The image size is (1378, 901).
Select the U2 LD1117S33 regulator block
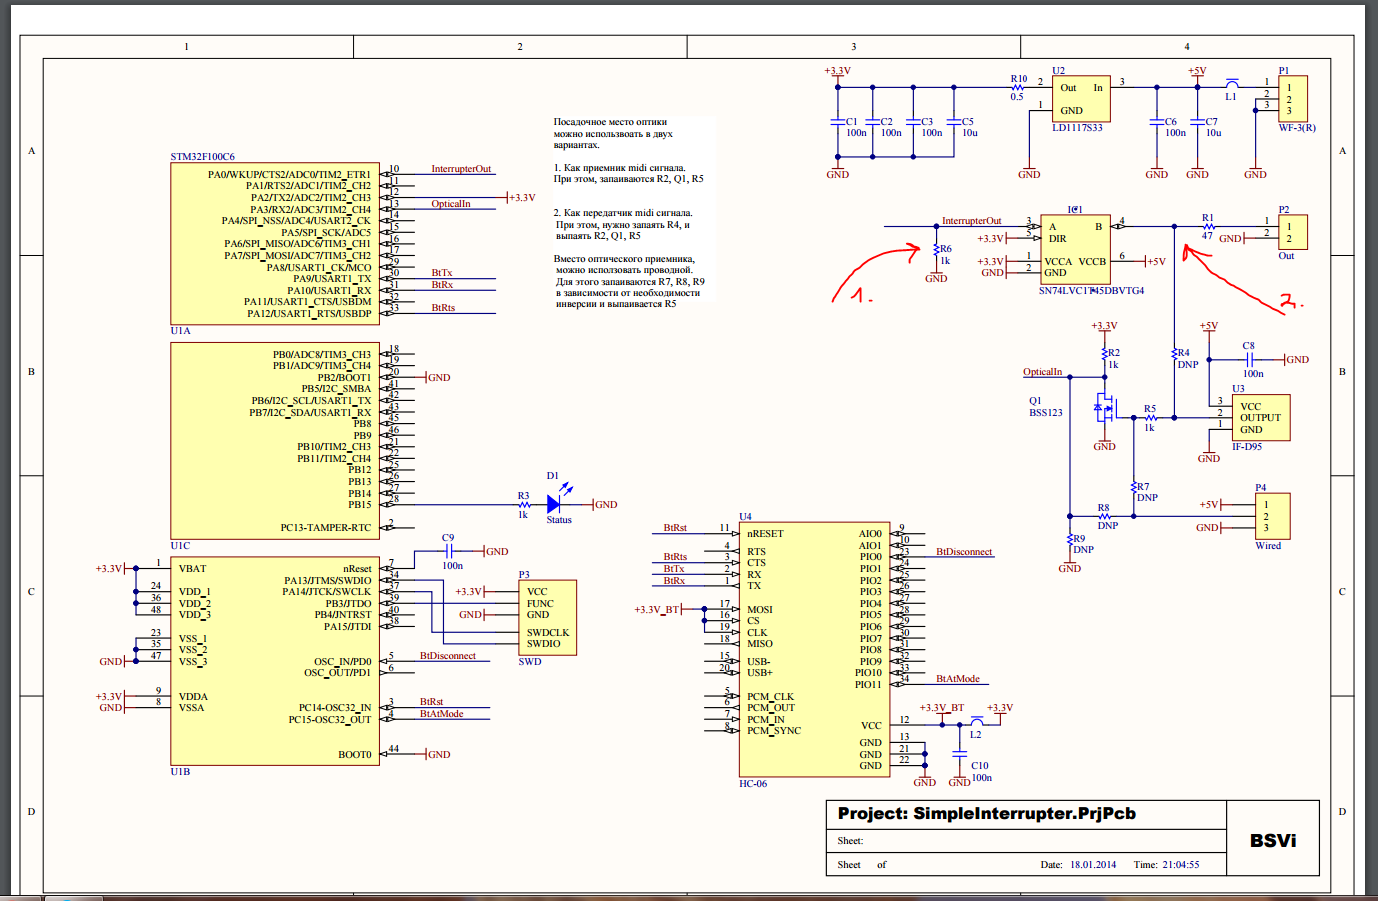tap(1081, 99)
